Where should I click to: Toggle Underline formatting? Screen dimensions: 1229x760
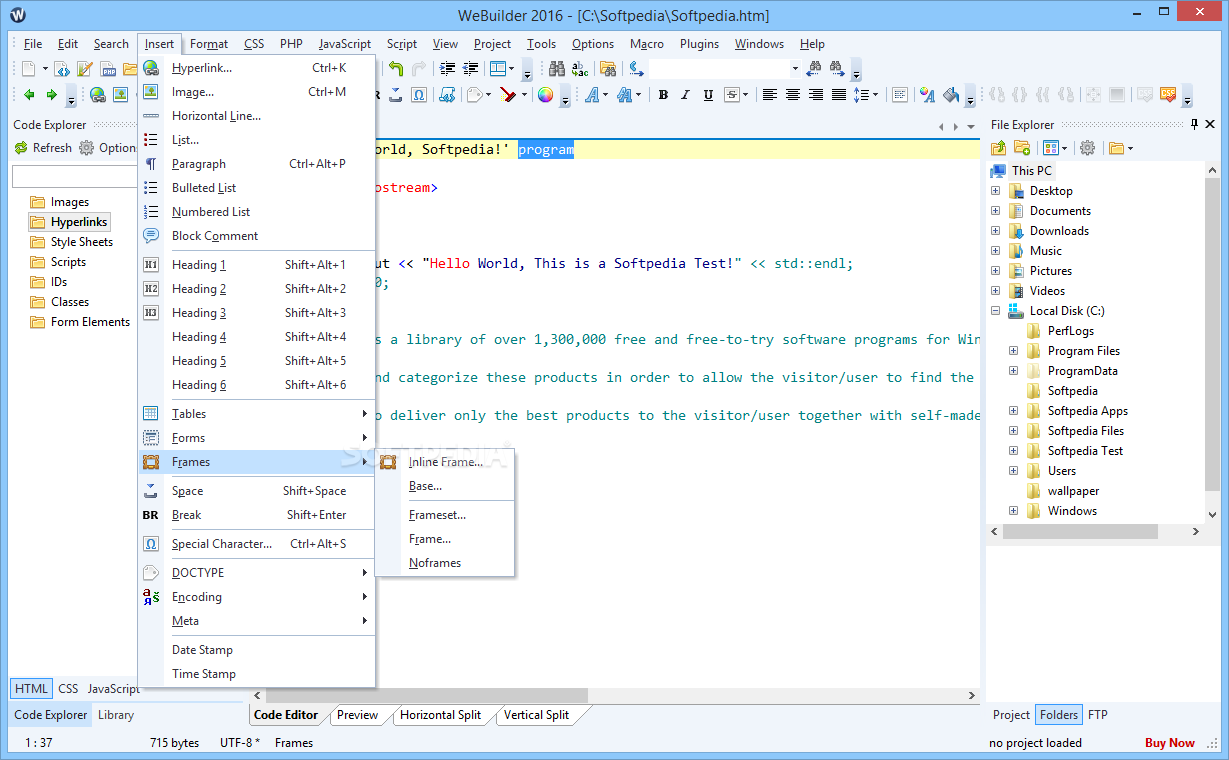tap(708, 95)
